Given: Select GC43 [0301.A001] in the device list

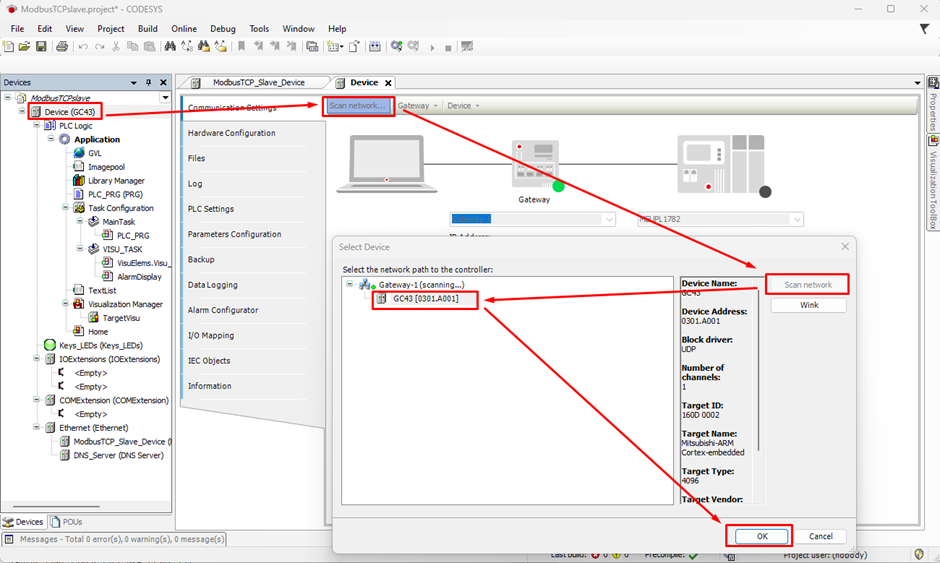Looking at the screenshot, I should tap(426, 299).
